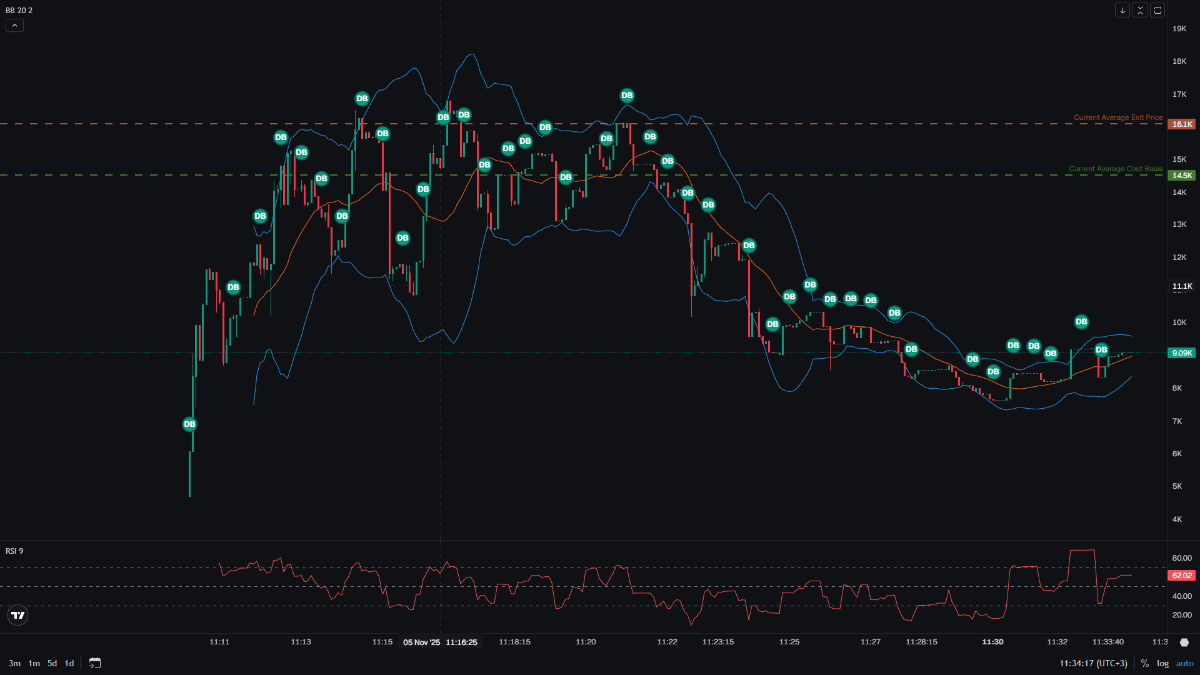1200x675 pixels.
Task: Select the 1d range button
Action: [69, 663]
